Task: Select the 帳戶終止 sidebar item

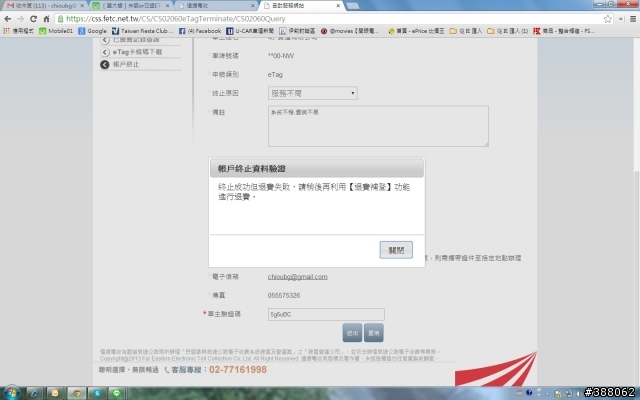Action: (x=126, y=64)
